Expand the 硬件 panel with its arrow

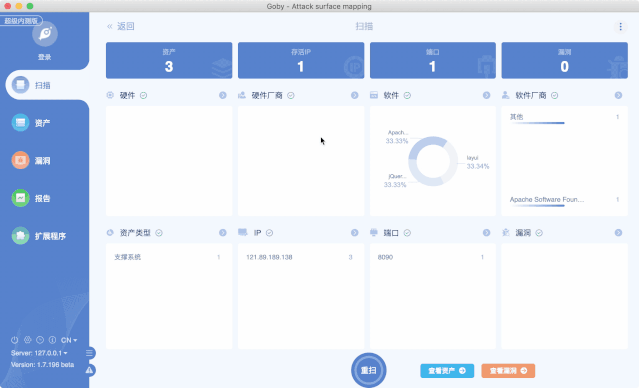pos(223,95)
